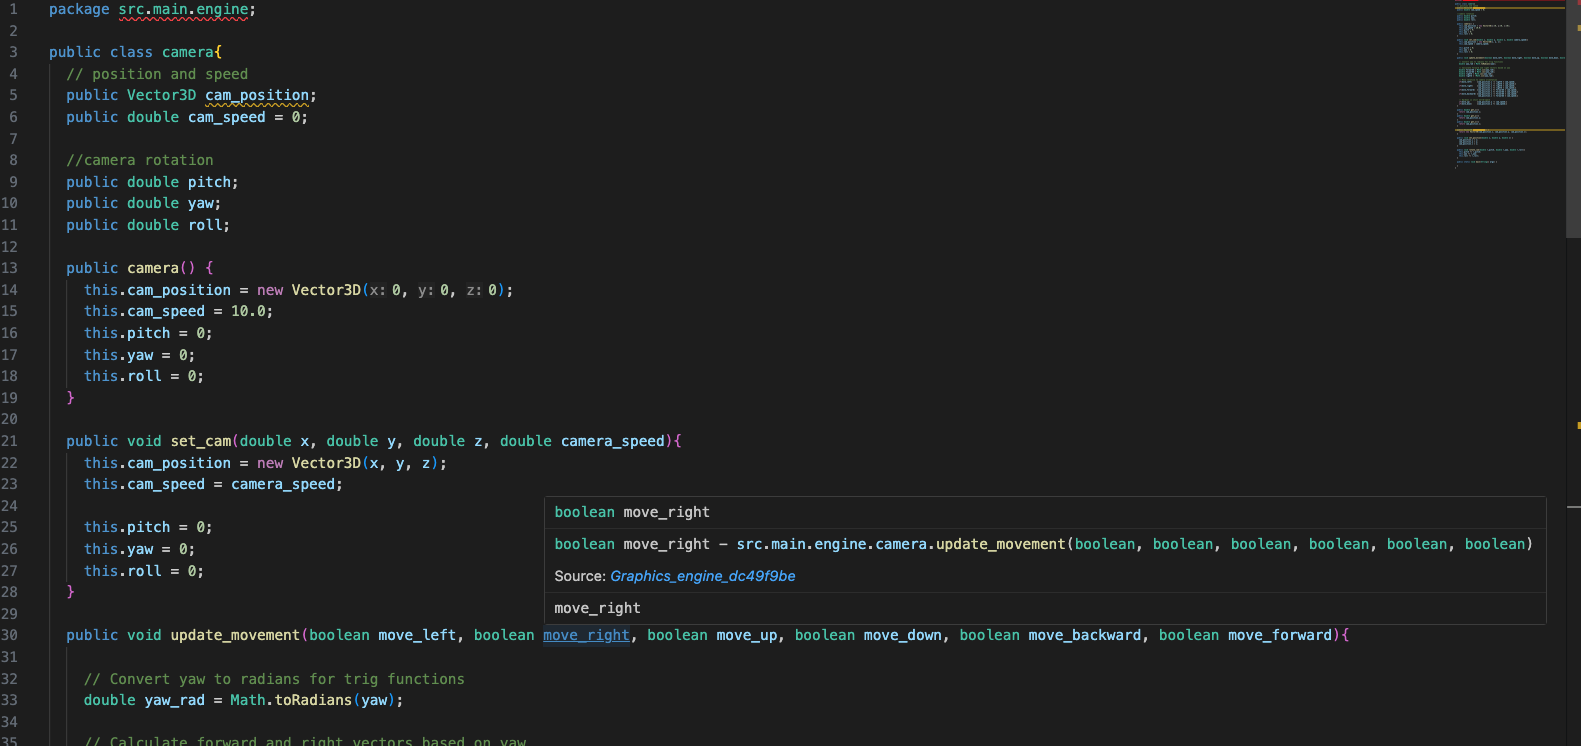Image resolution: width=1581 pixels, height=746 pixels.
Task: Open the Graphics_engine_dc49f9be source link
Action: point(702,576)
